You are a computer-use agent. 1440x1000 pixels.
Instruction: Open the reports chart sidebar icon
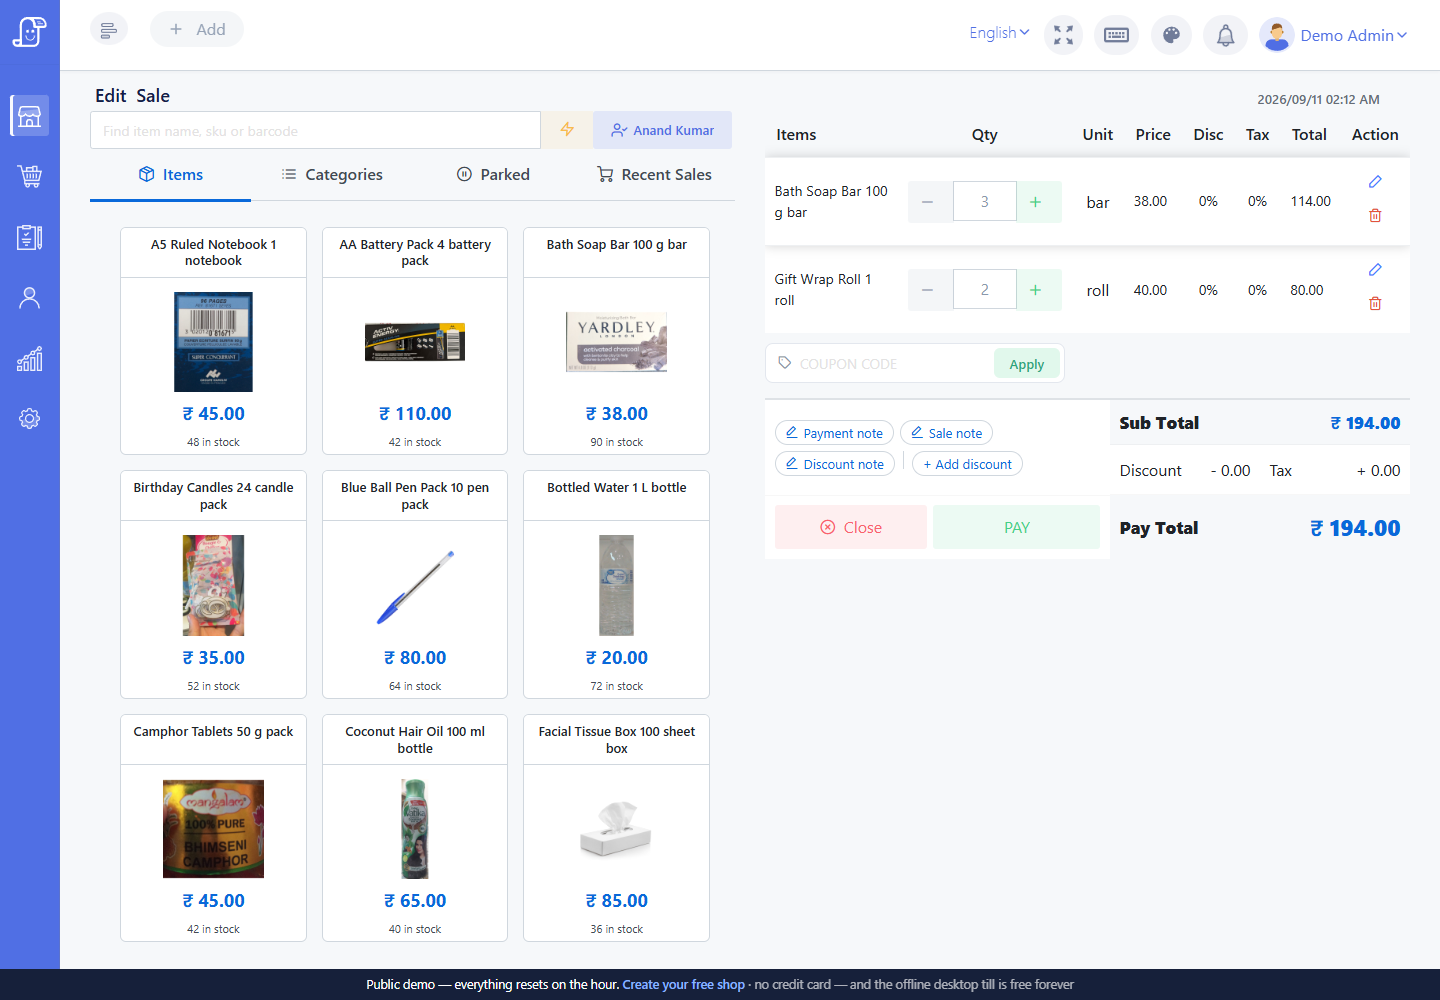click(x=29, y=358)
